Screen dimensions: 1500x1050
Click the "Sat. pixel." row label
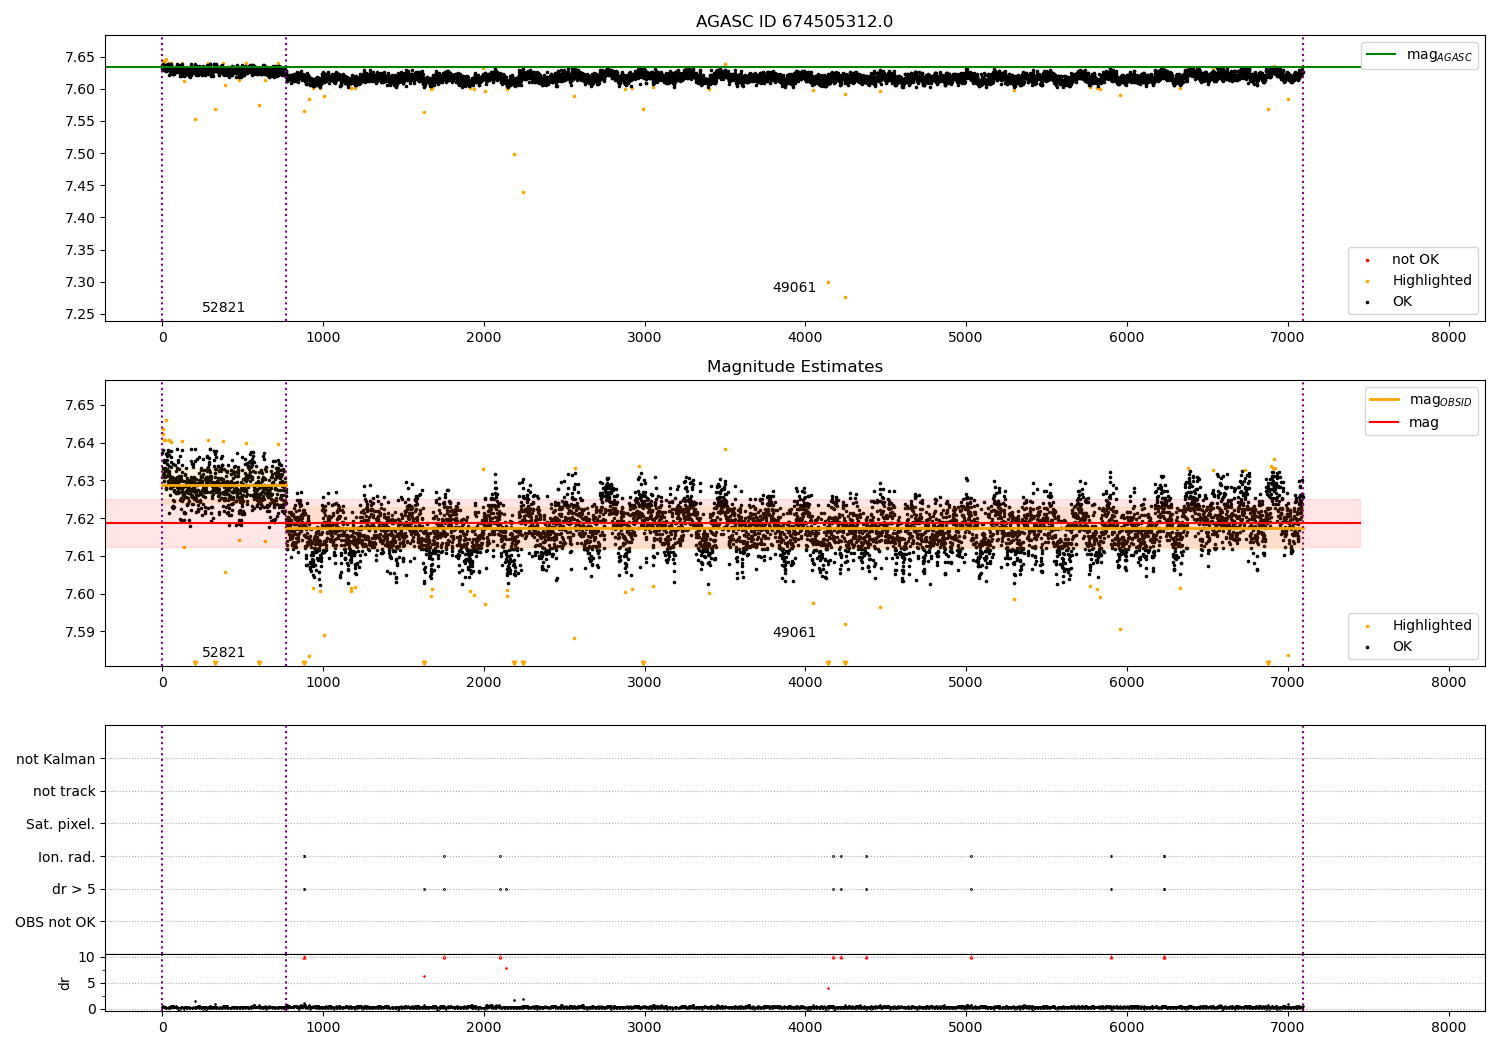point(61,825)
